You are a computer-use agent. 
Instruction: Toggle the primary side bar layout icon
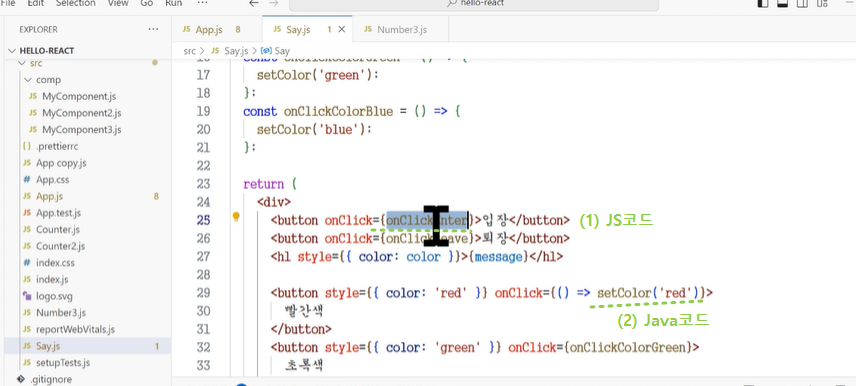763,3
